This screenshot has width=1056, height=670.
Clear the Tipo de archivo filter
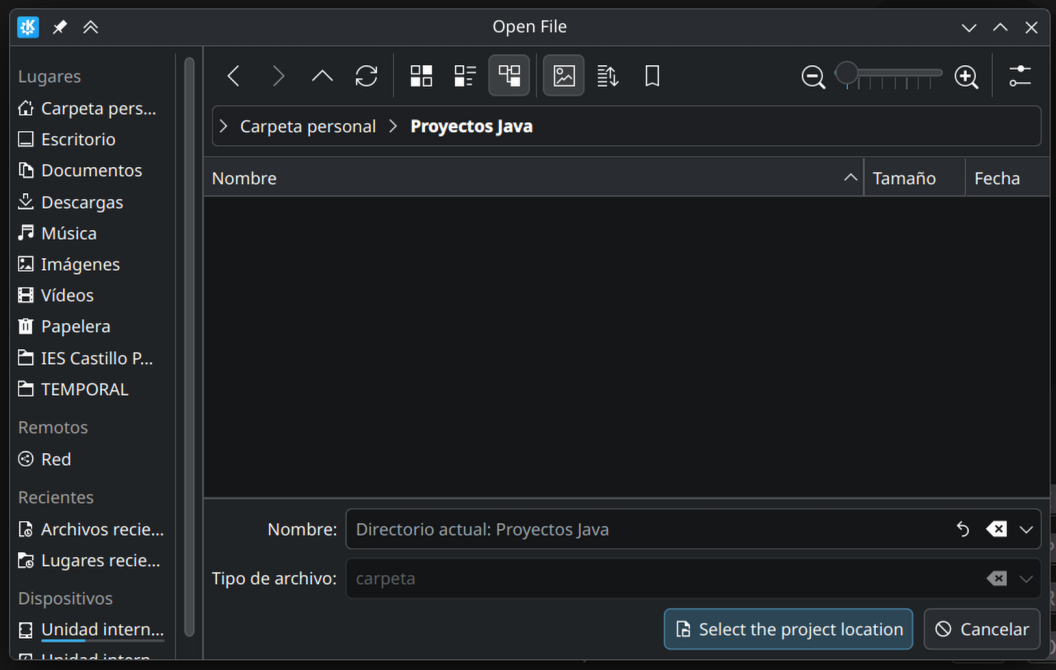click(x=997, y=578)
